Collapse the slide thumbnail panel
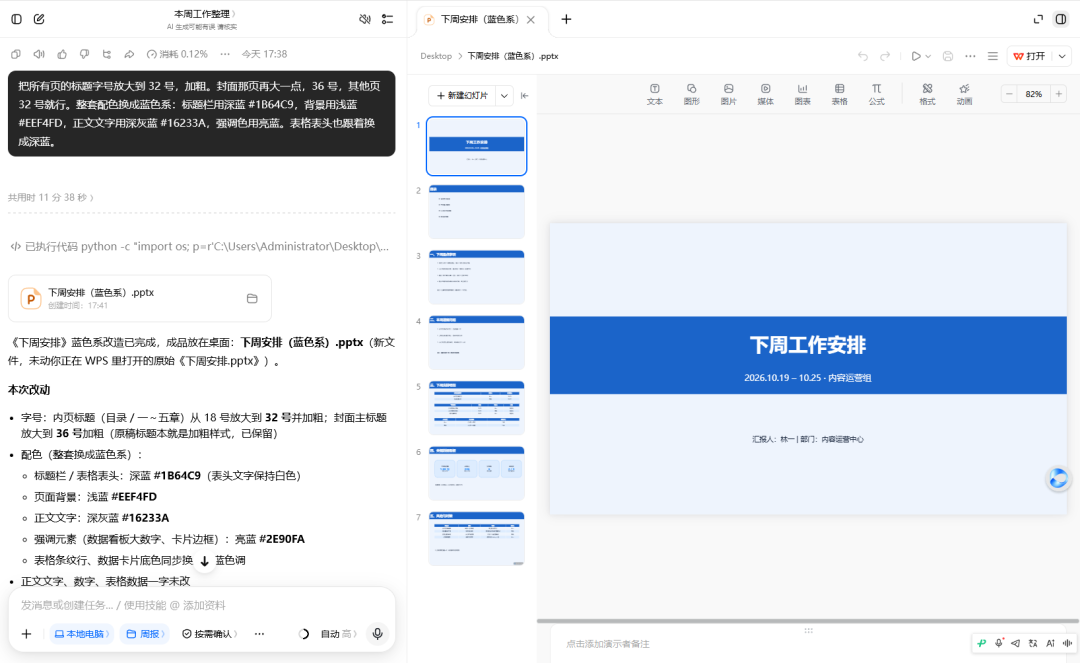This screenshot has width=1080, height=663. click(524, 96)
